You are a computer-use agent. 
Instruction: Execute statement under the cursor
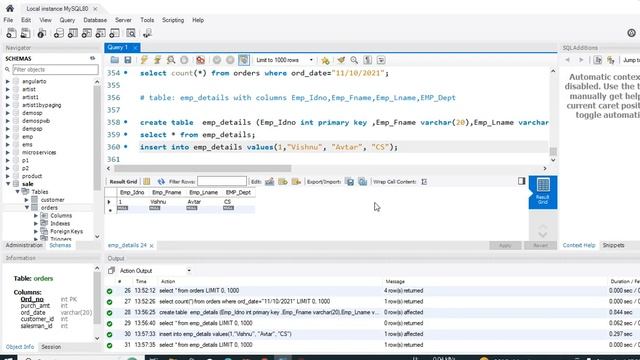point(157,60)
